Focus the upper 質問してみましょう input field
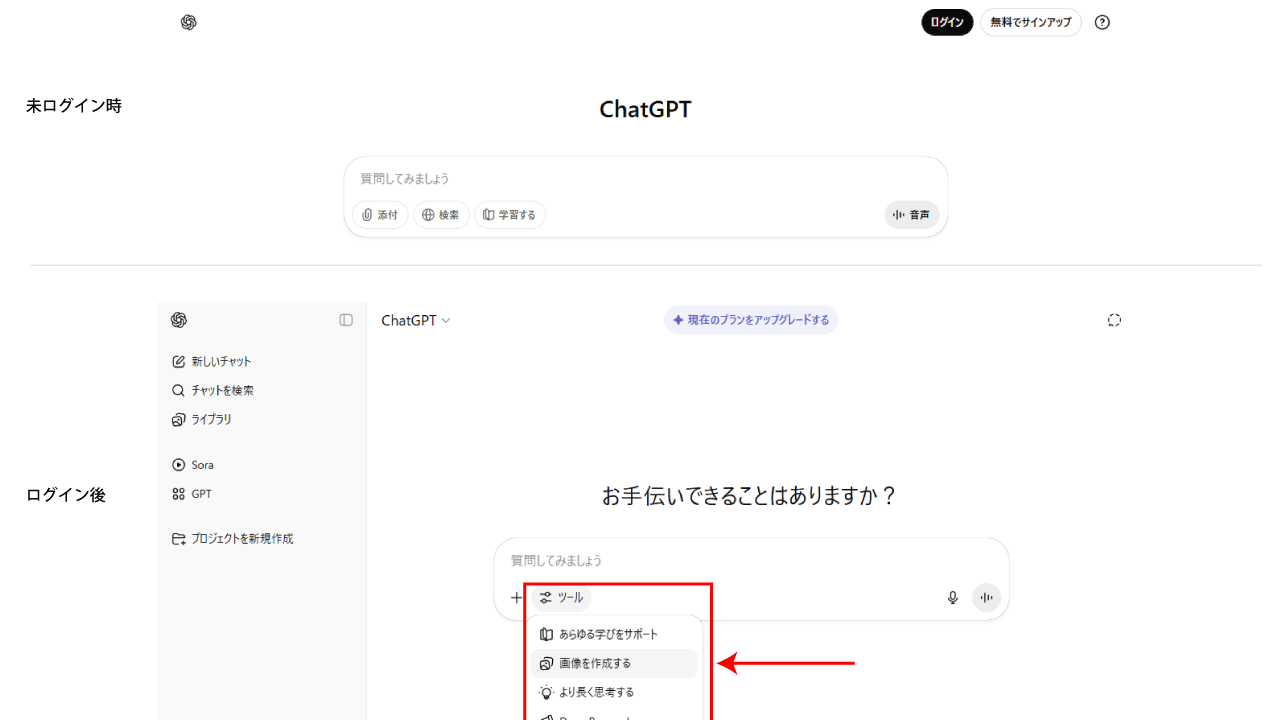1280x720 pixels. pos(645,178)
